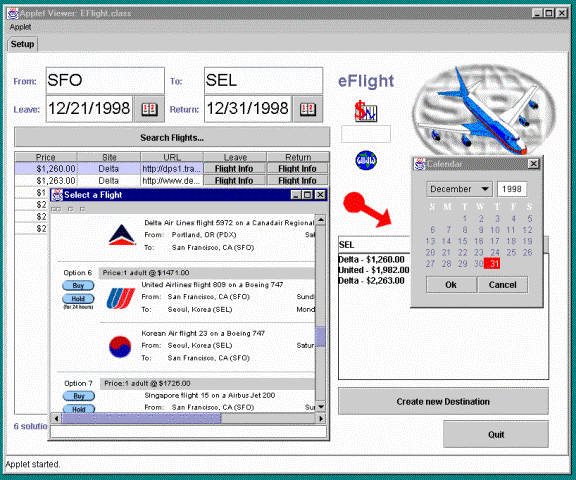Click the Return column header
The height and width of the screenshot is (480, 576).
[x=298, y=157]
